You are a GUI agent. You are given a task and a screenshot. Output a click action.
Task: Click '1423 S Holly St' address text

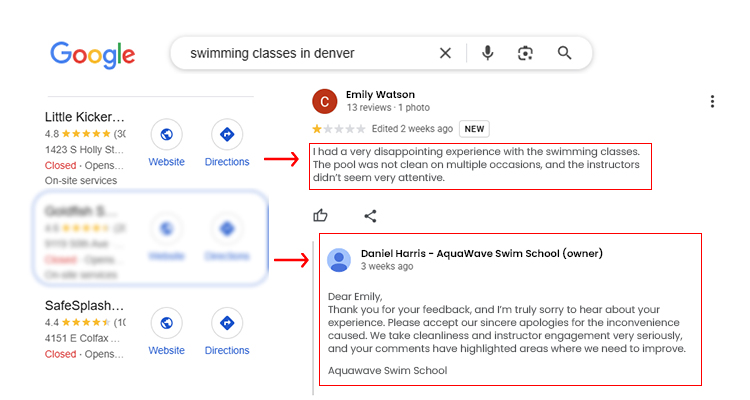(84, 149)
